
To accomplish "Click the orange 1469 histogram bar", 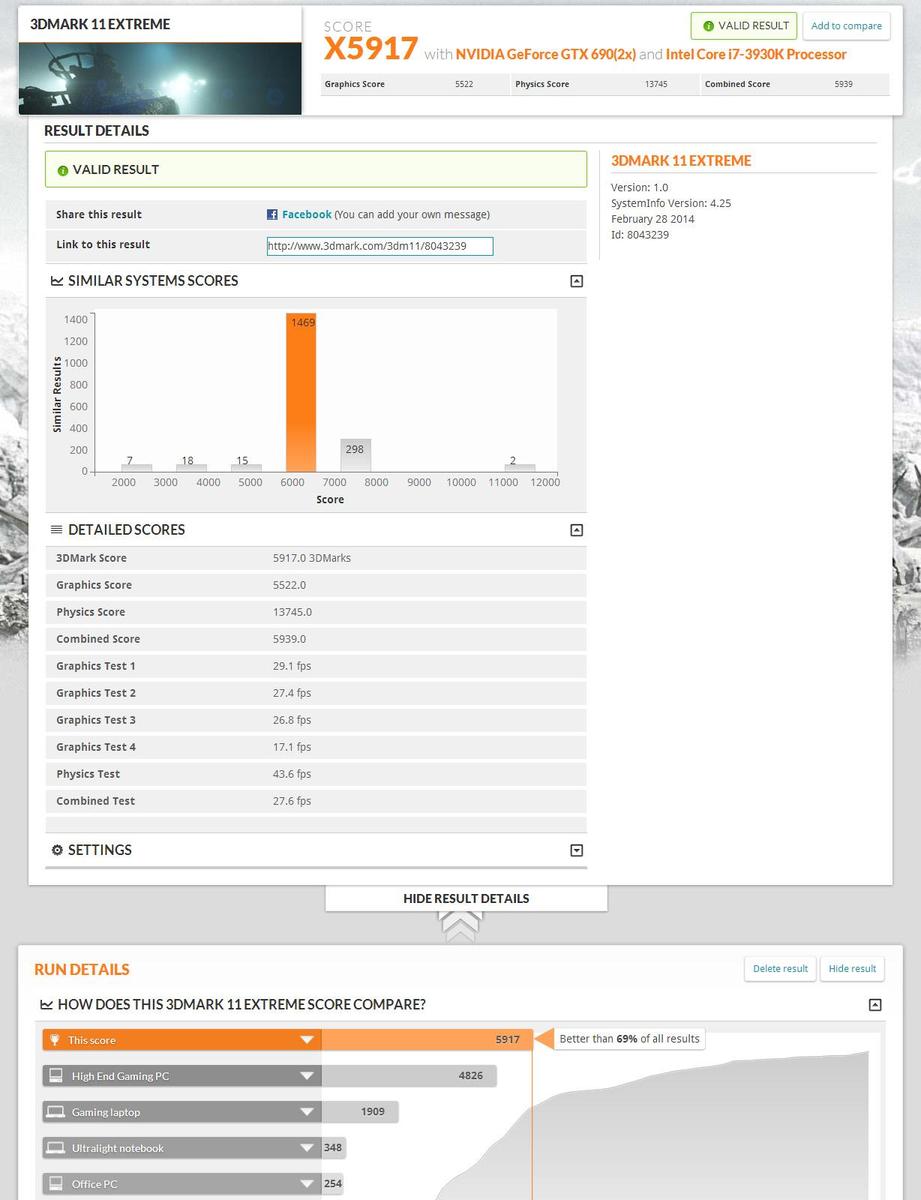I will click(x=301, y=392).
